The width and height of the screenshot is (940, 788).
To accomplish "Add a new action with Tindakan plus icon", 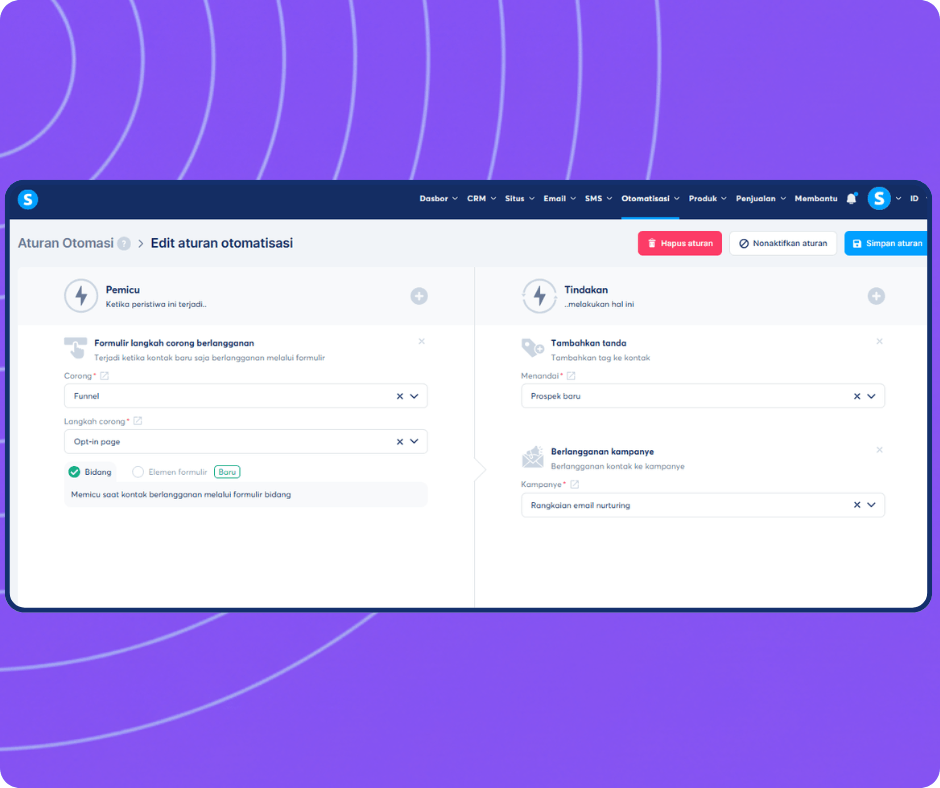I will click(x=876, y=296).
